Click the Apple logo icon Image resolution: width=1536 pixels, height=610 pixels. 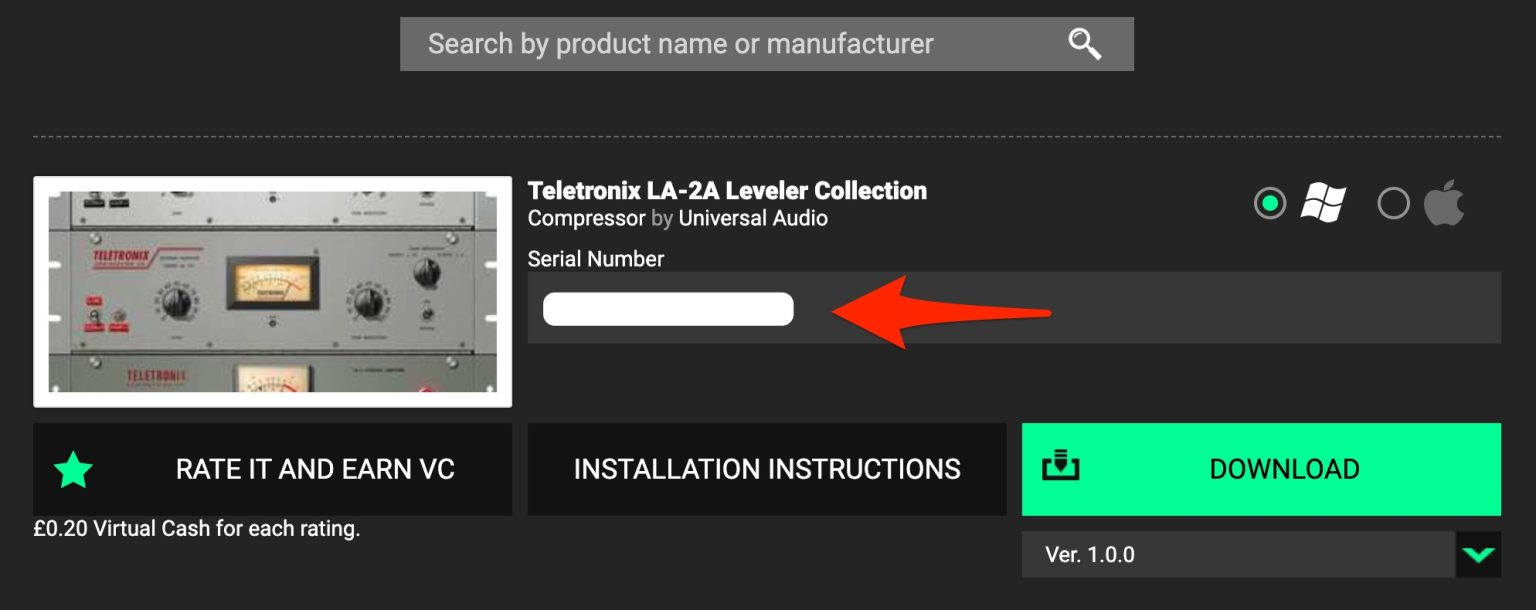[x=1444, y=204]
